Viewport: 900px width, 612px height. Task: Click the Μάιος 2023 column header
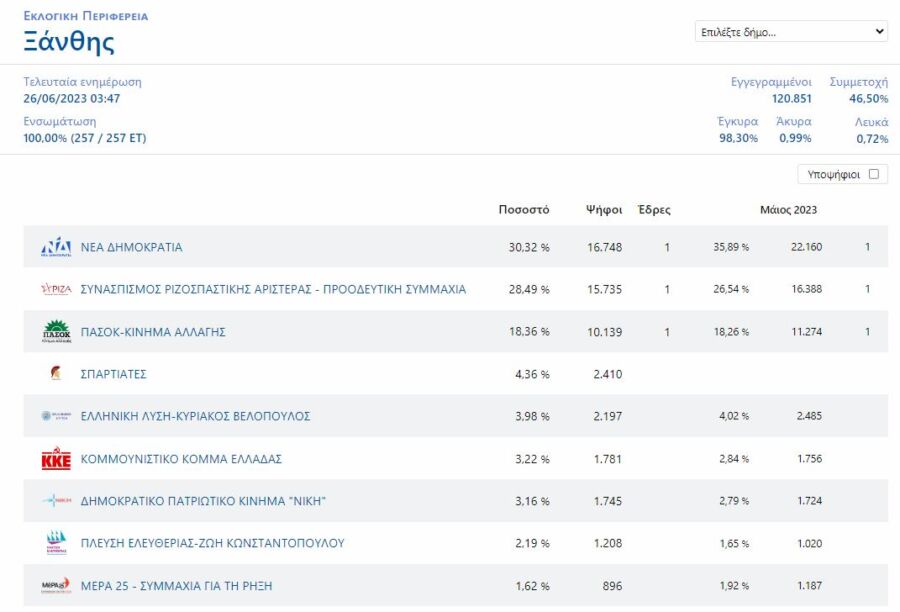[788, 210]
